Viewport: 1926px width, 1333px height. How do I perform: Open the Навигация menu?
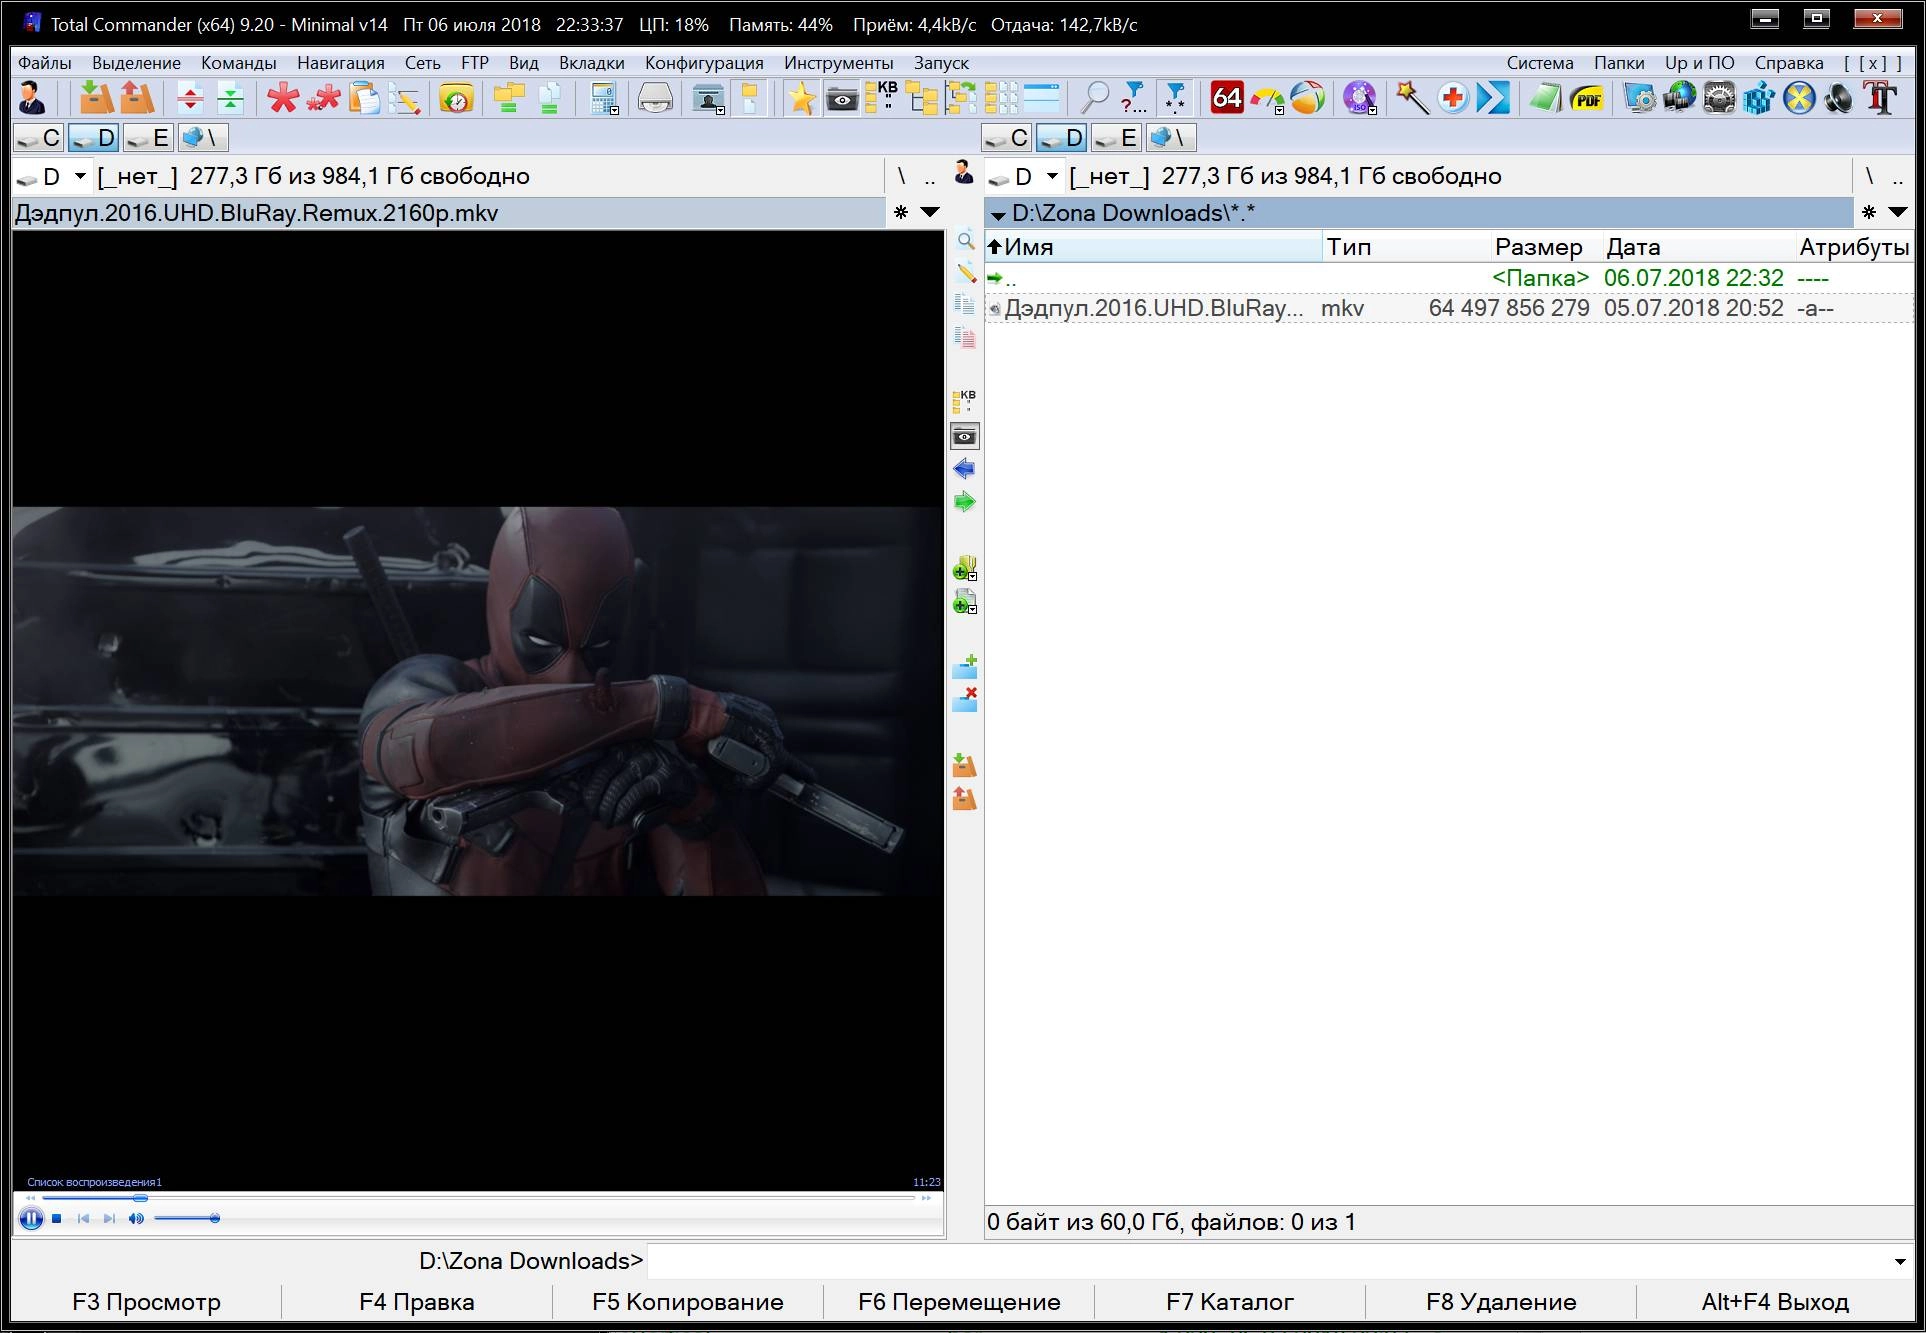coord(340,62)
